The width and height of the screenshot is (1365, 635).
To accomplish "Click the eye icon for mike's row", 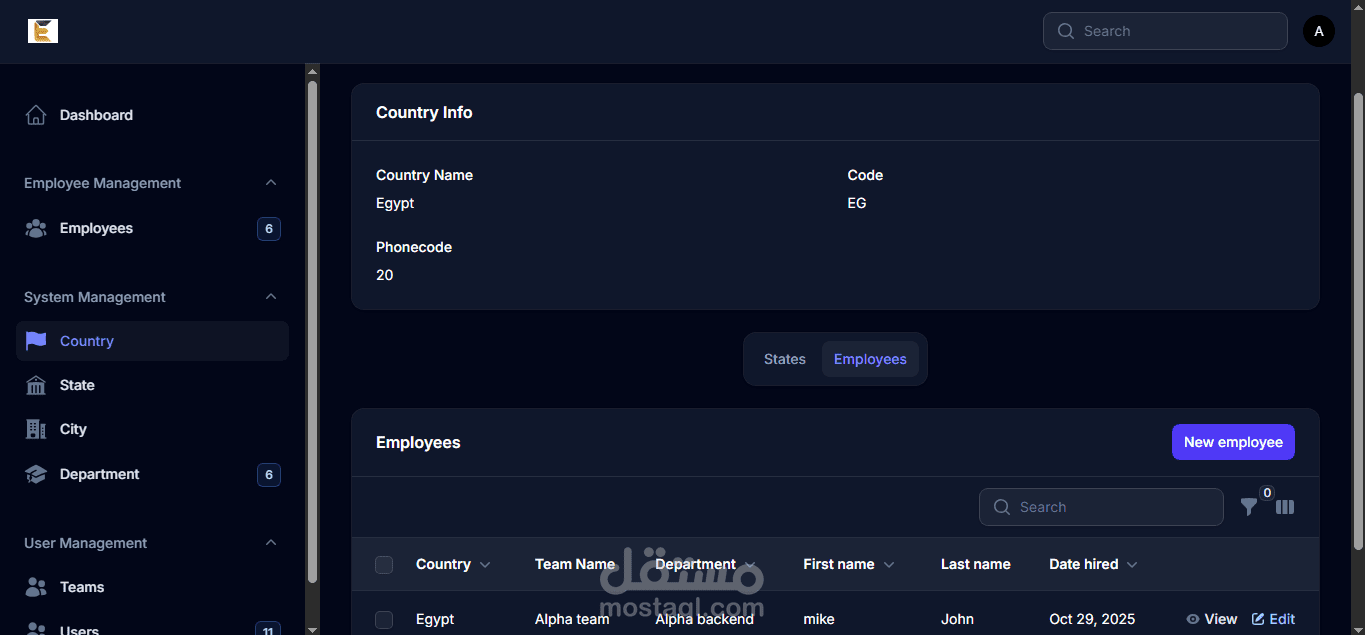I will click(1192, 619).
